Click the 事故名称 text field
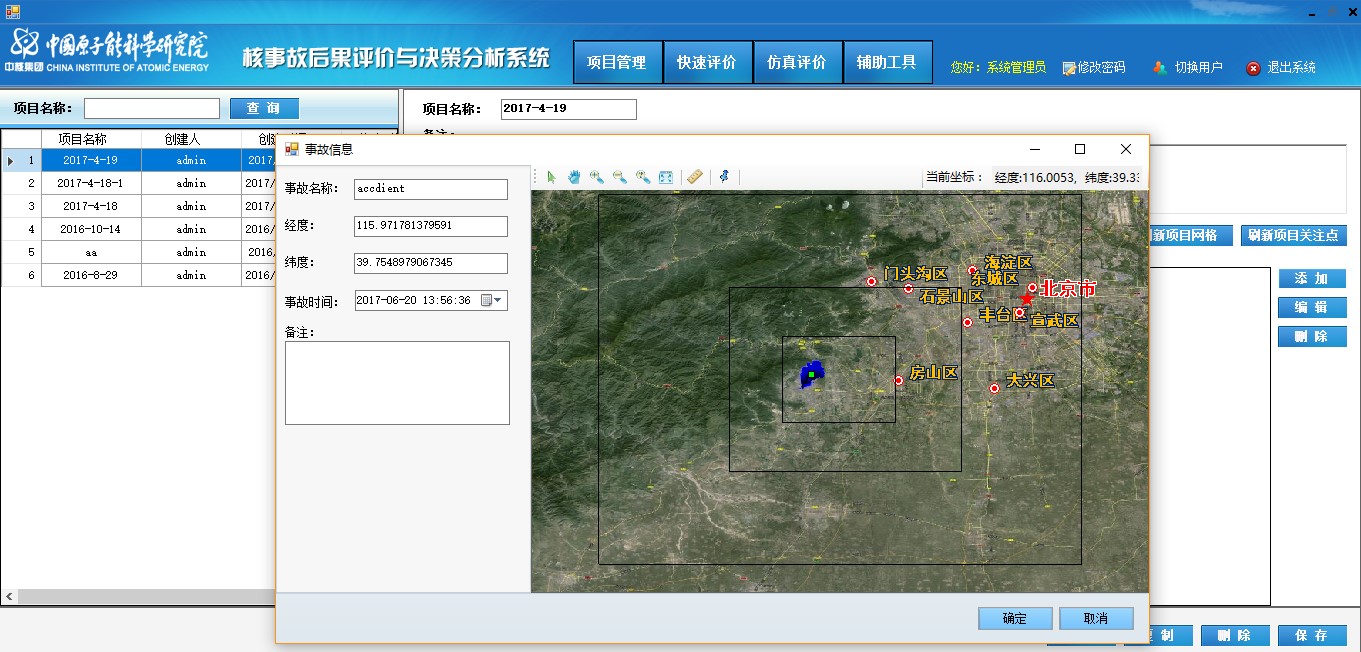Viewport: 1361px width, 652px height. 431,189
